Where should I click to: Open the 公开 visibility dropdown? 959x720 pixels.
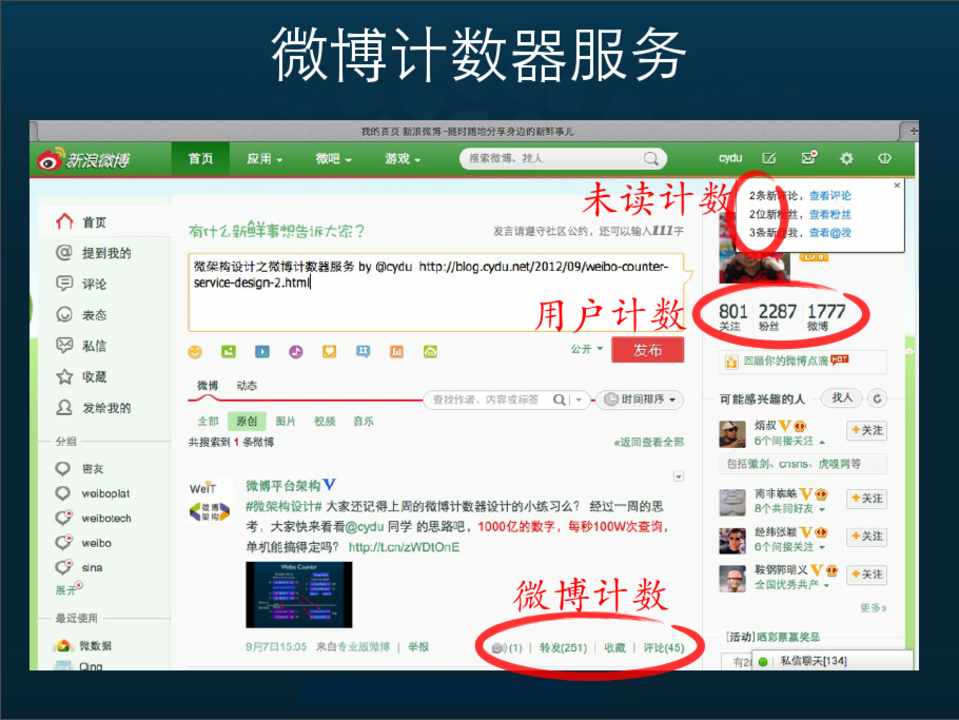[587, 350]
